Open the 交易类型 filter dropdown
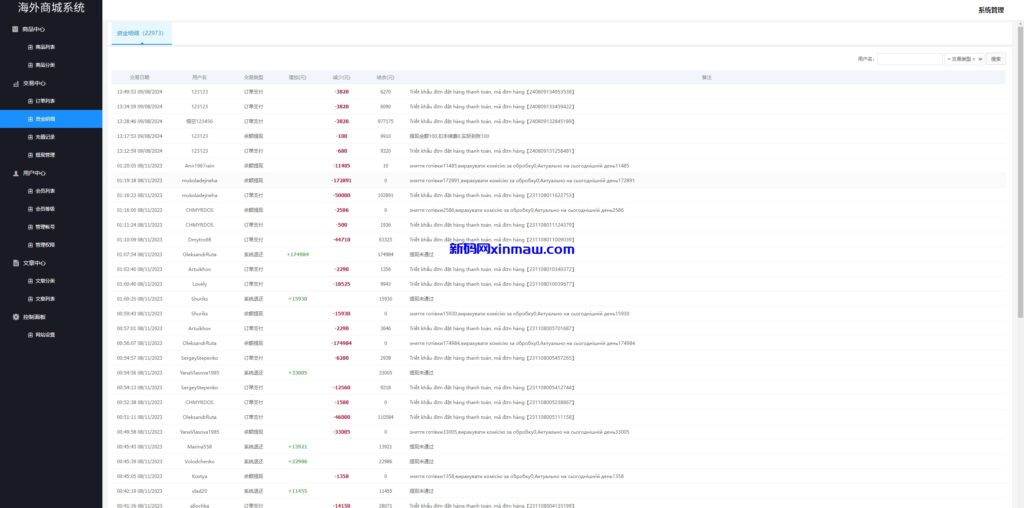1024x508 pixels. pos(964,59)
